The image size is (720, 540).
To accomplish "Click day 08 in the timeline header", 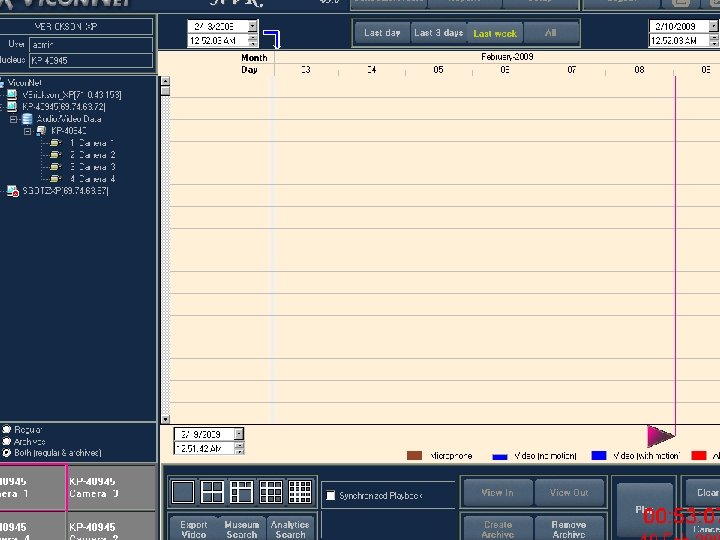I will coord(639,70).
